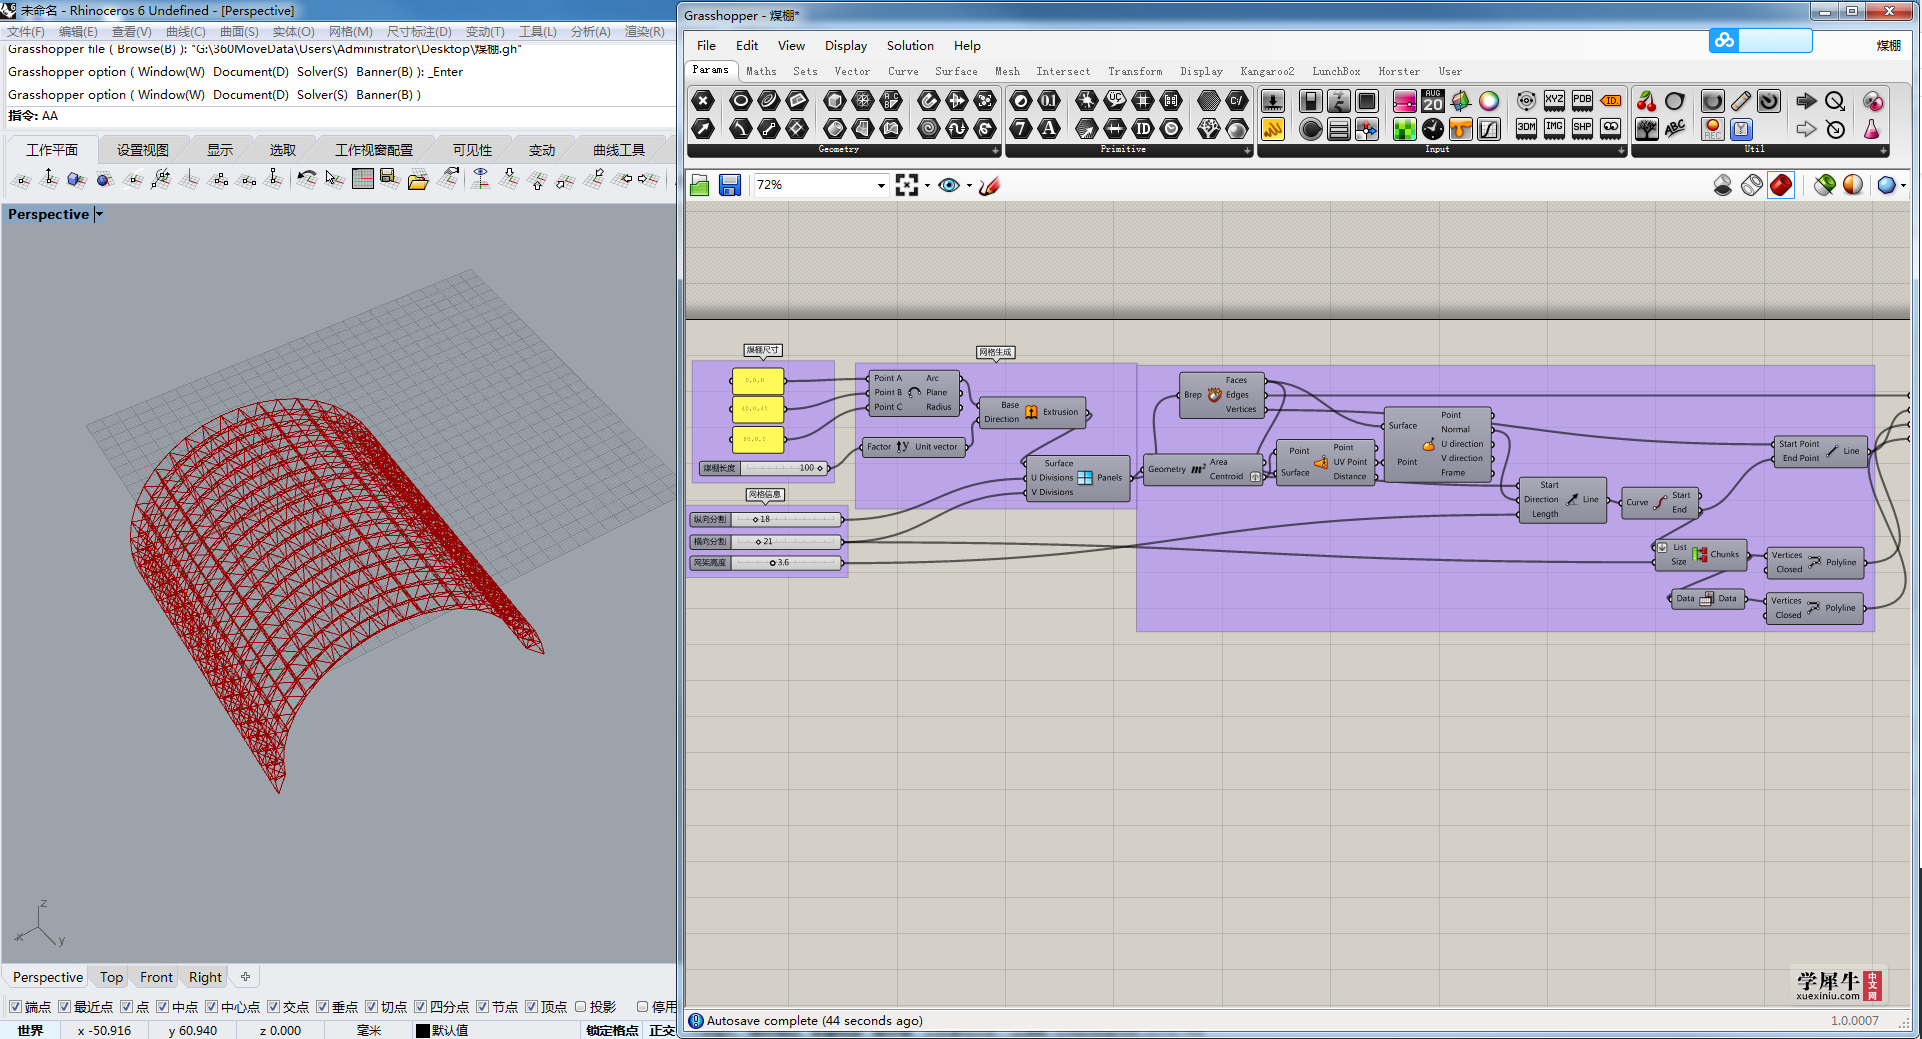
Task: Open the preview mesh quality dropdown arrow
Action: (1903, 186)
